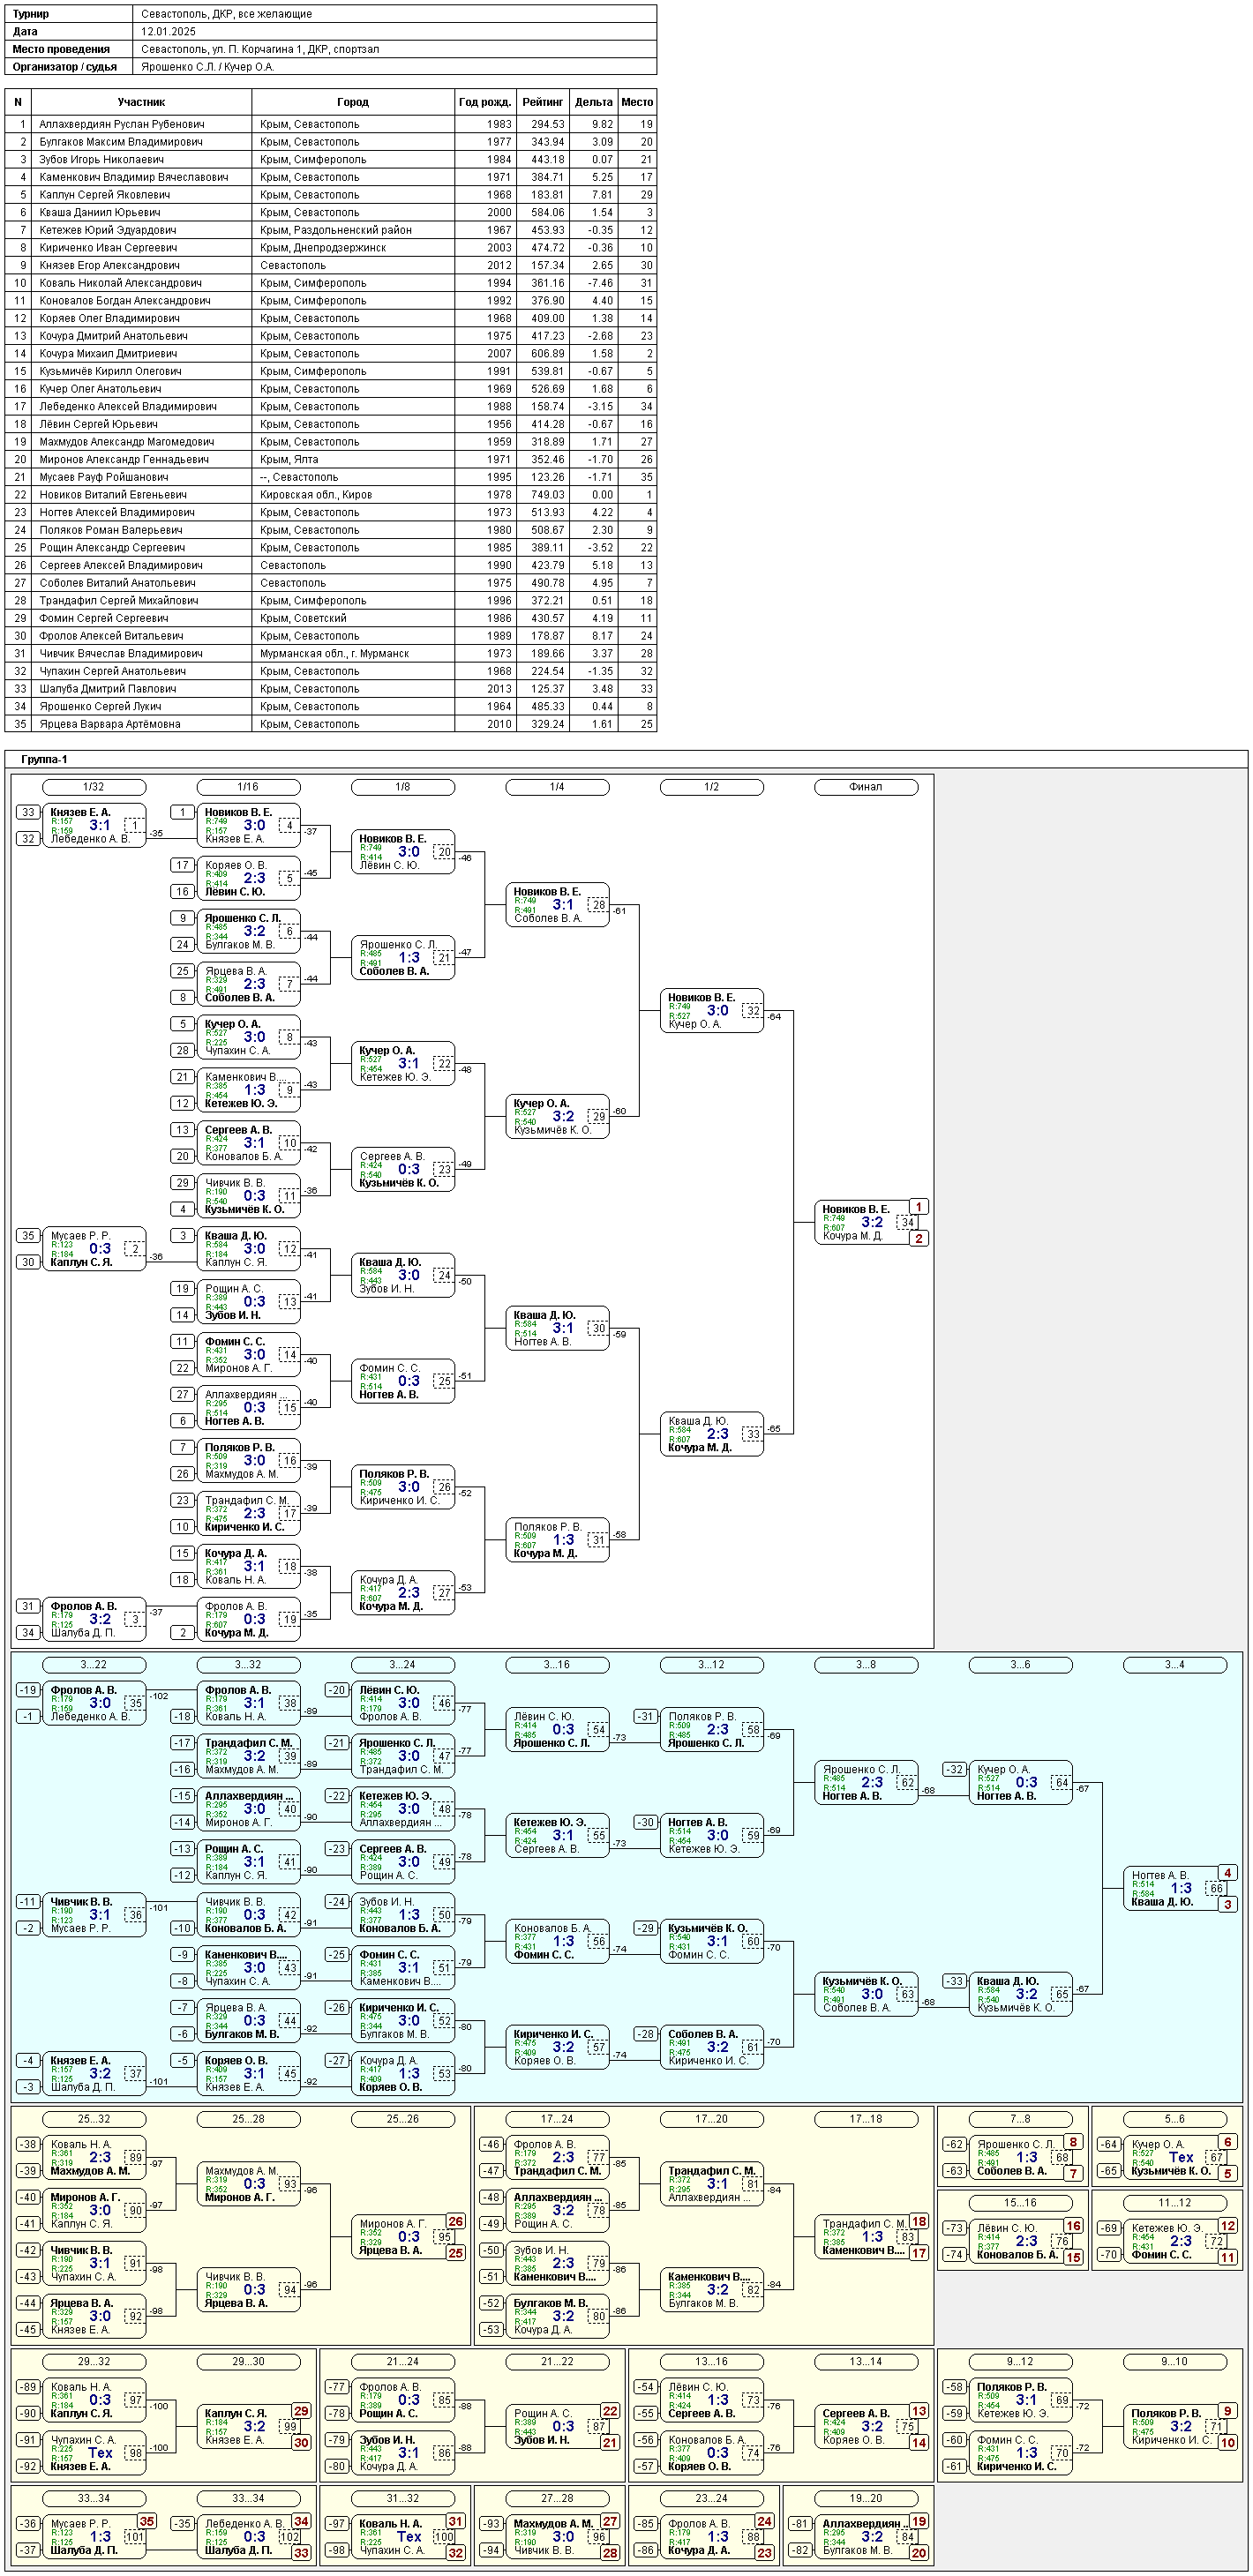Click the "Место" column header

click(636, 102)
